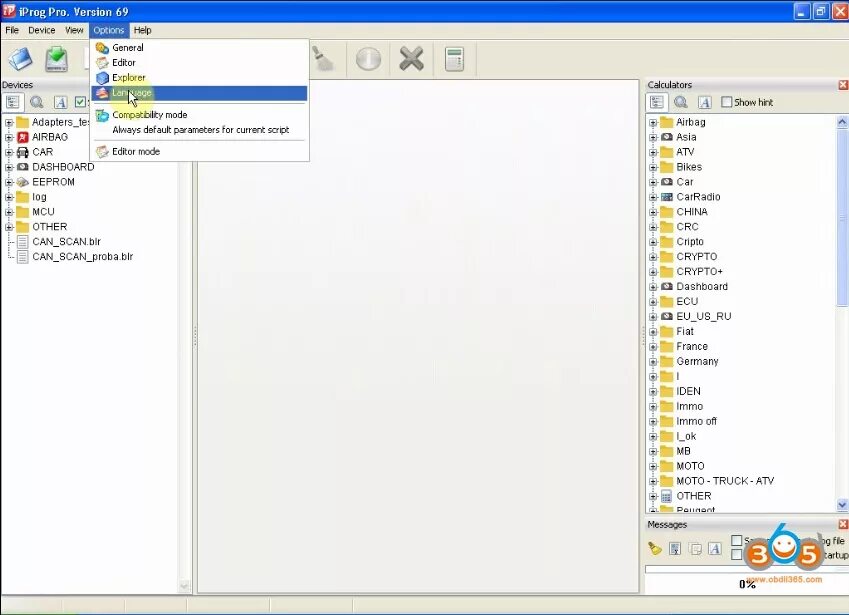849x615 pixels.
Task: Expand the EU_US_RU calculator folder
Action: [x=653, y=317]
